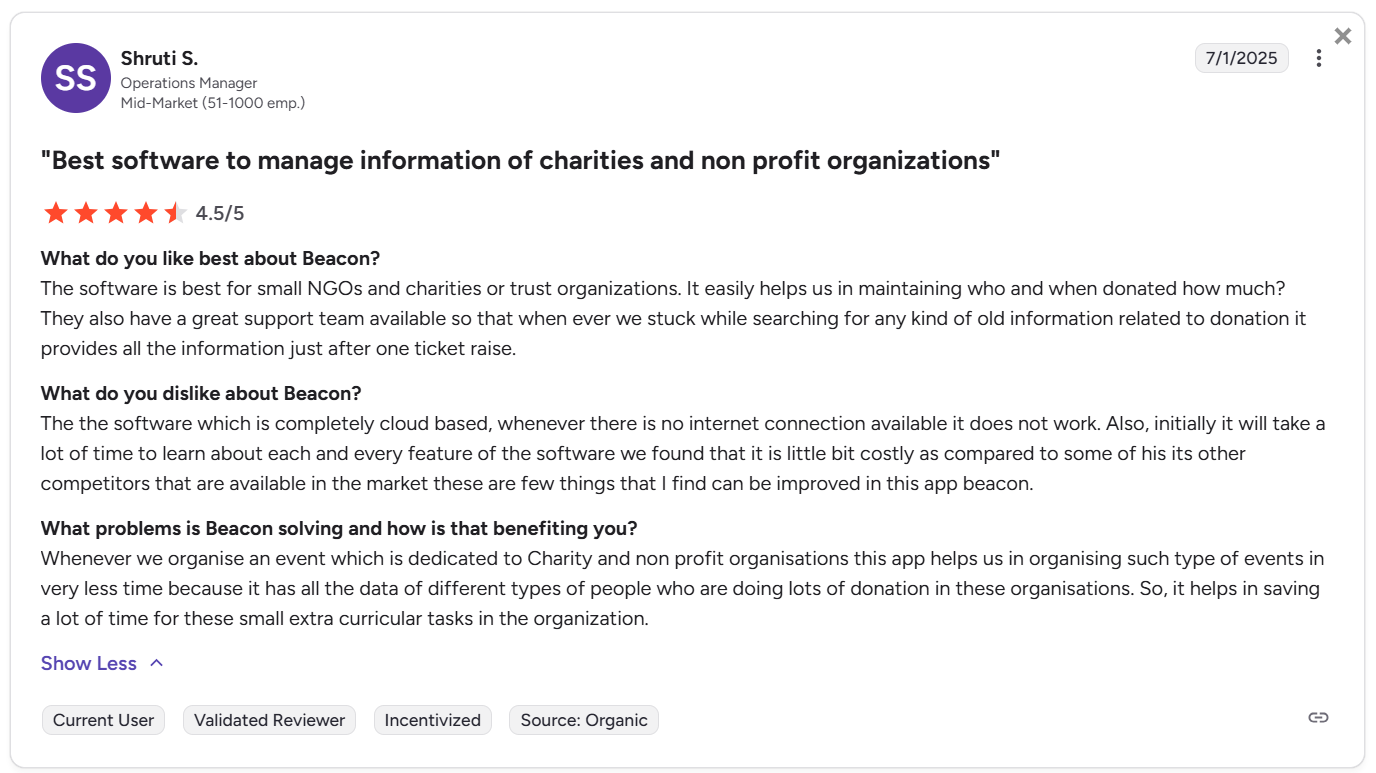Select the fourth rating star
1376x773 pixels.
[146, 213]
